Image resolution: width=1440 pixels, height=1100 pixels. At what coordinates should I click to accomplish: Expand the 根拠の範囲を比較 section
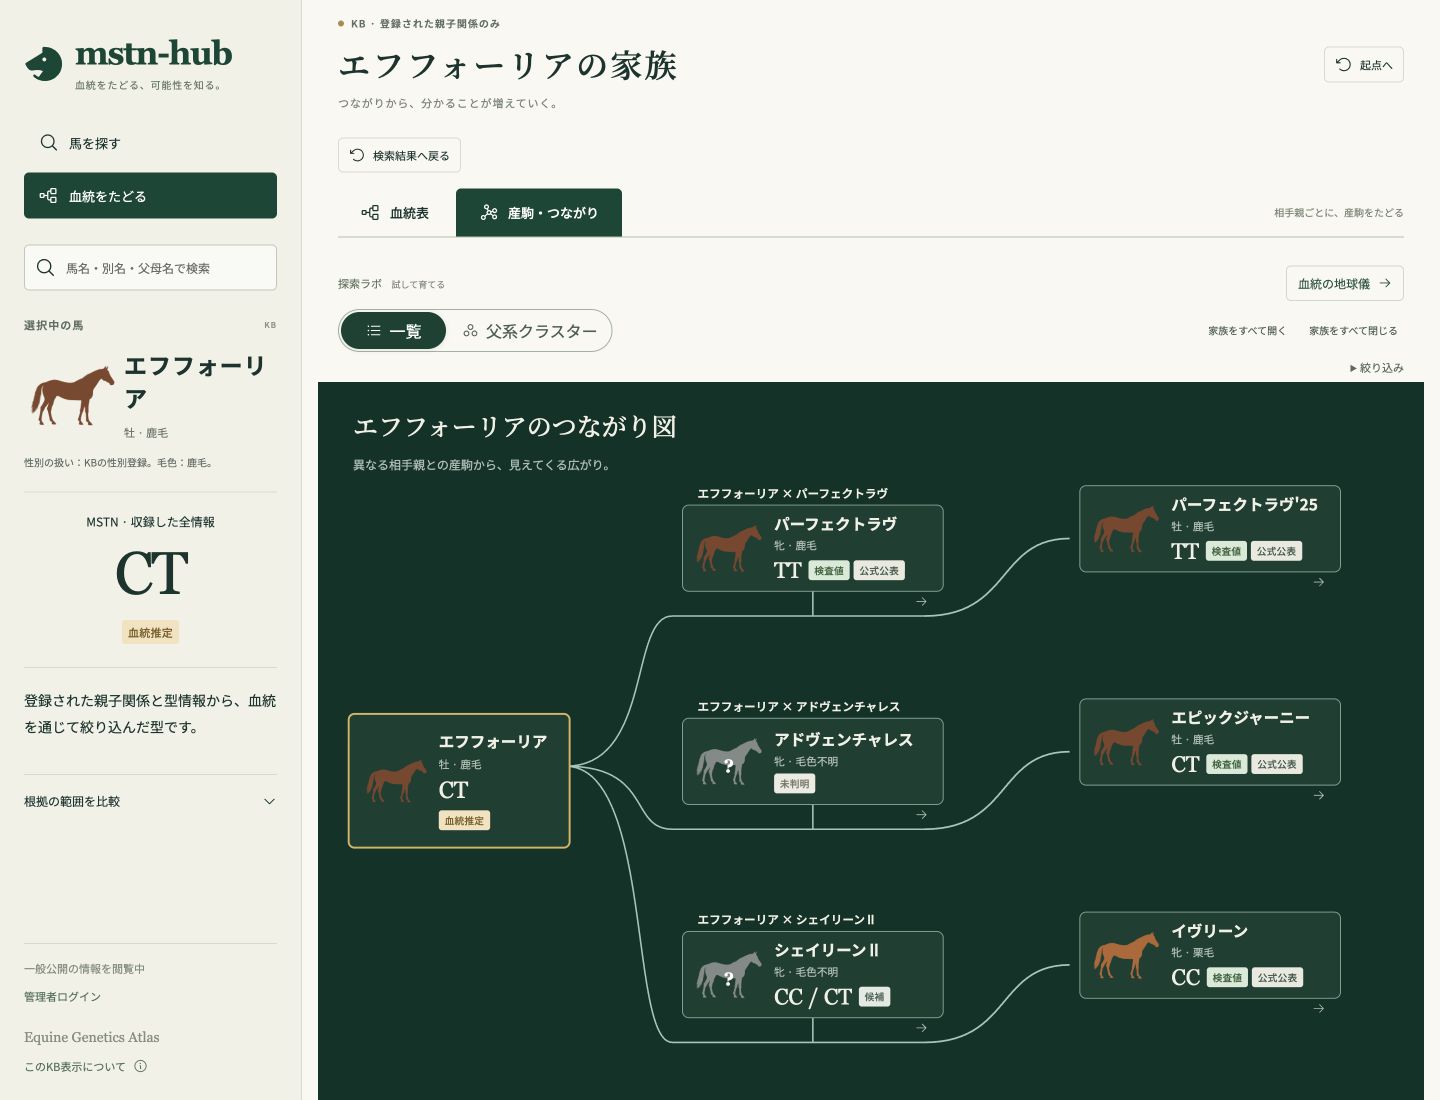(150, 801)
